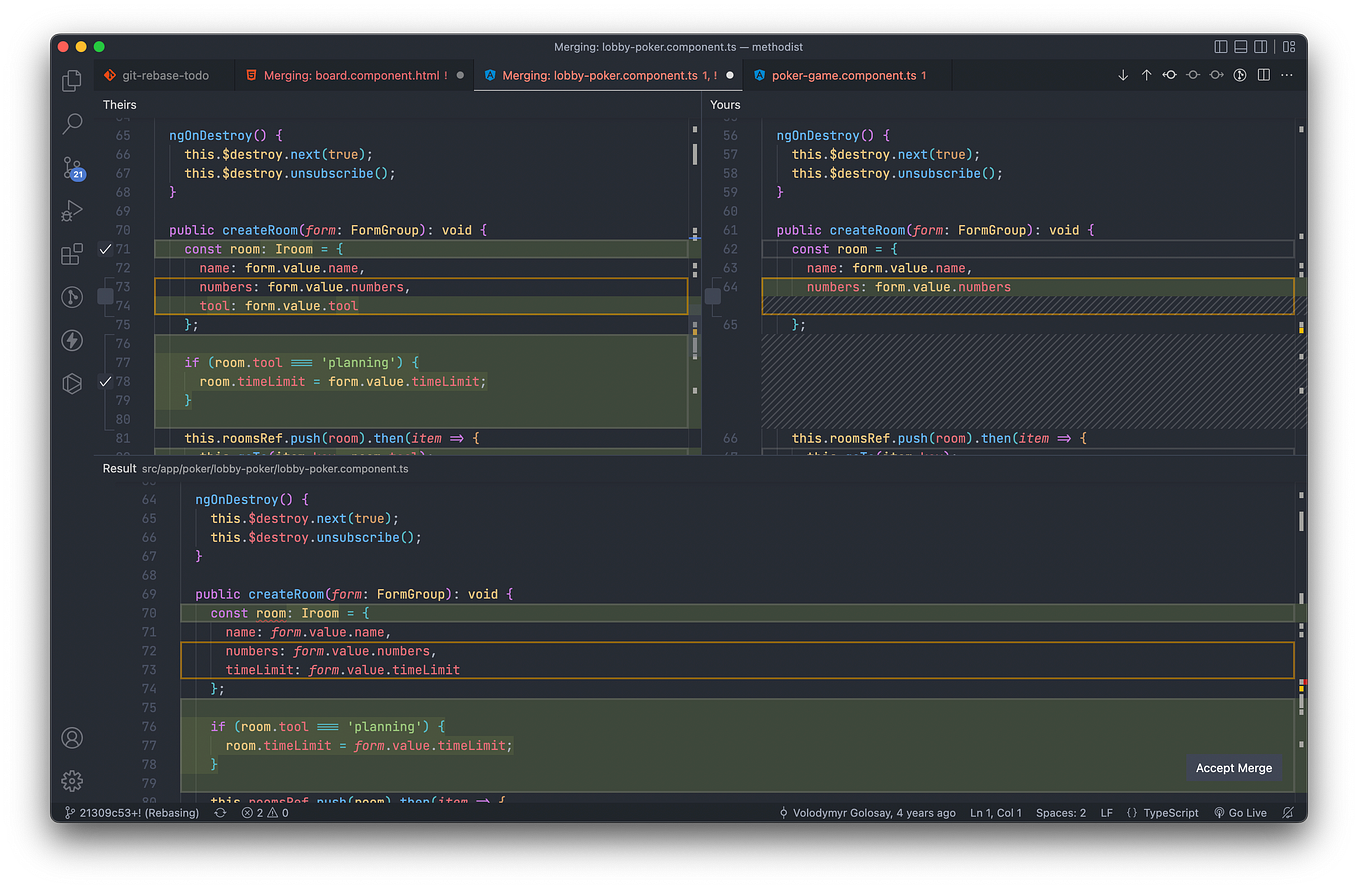Click the go-to-next-unhandled-conflict arrow icon
Screen dimensions: 1358x889
click(1122, 74)
